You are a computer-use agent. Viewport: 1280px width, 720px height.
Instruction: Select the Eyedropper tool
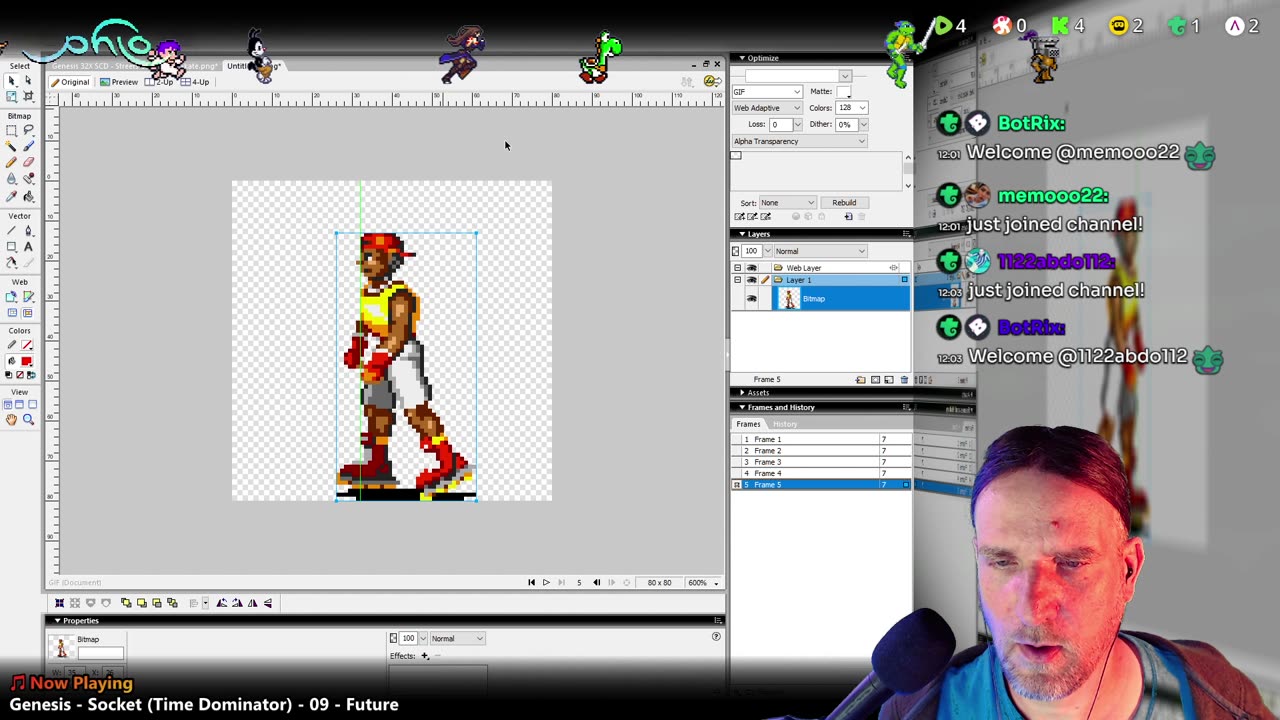click(11, 196)
